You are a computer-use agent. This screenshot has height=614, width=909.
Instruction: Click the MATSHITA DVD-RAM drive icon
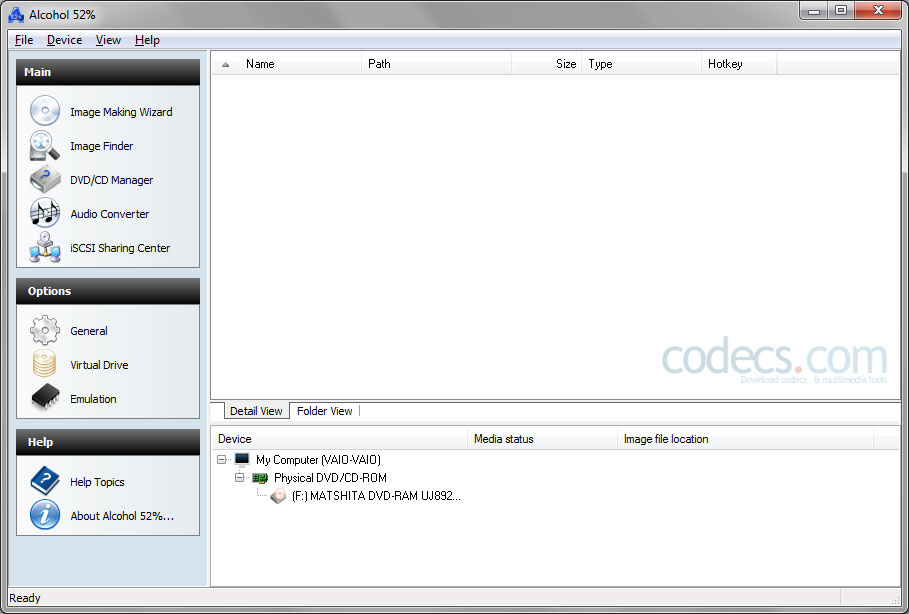(278, 496)
